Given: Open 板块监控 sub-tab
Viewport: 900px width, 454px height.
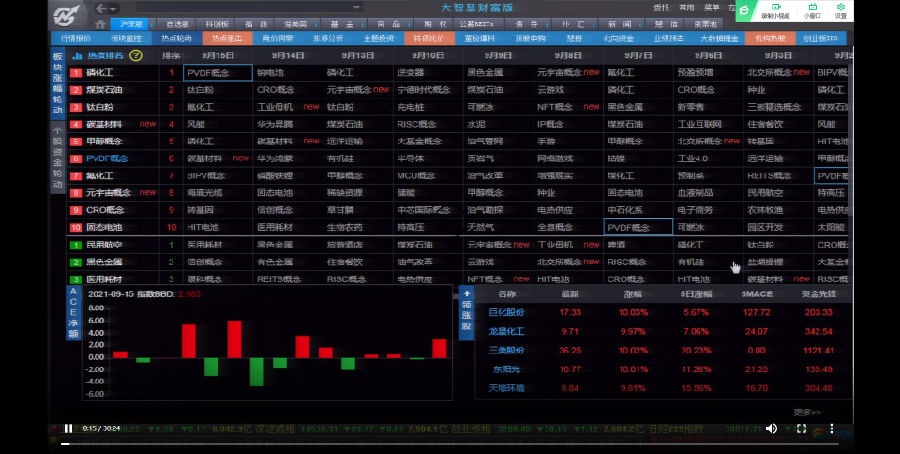Looking at the screenshot, I should (126, 38).
